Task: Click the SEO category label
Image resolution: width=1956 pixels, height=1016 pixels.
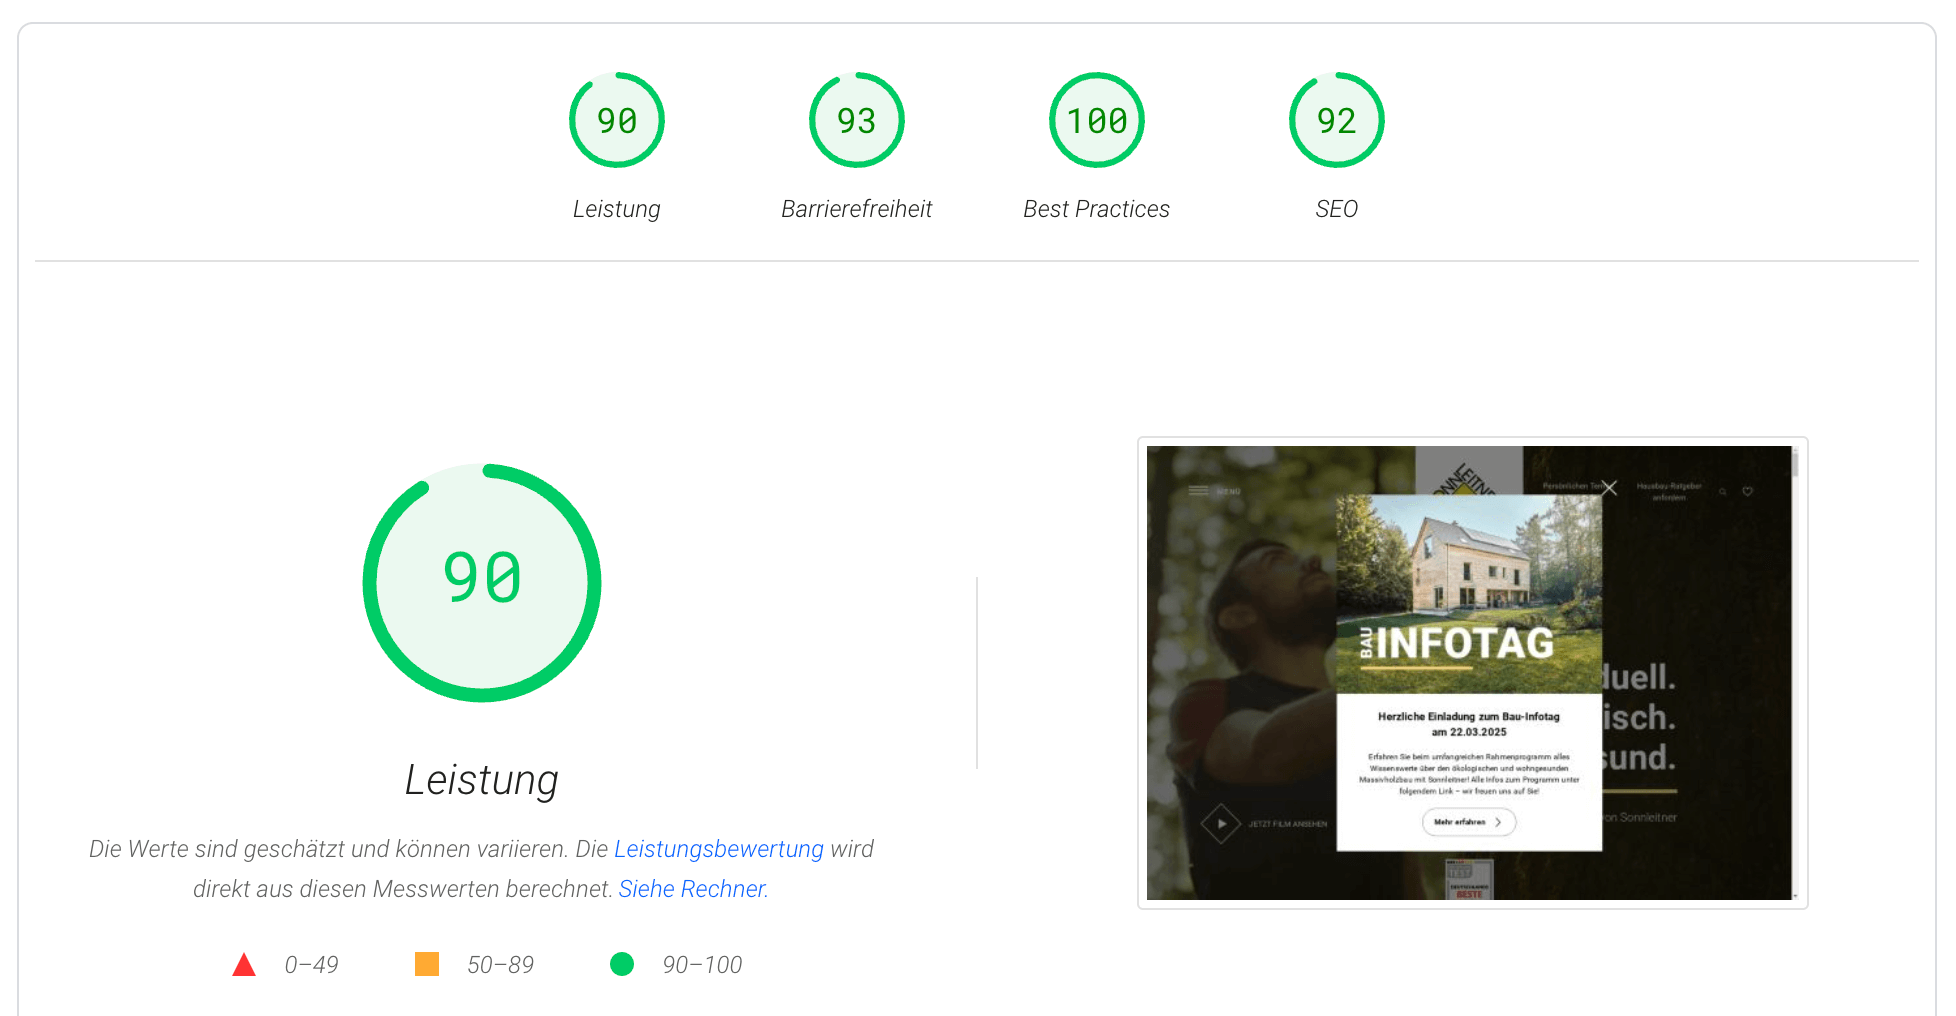Action: click(1336, 209)
